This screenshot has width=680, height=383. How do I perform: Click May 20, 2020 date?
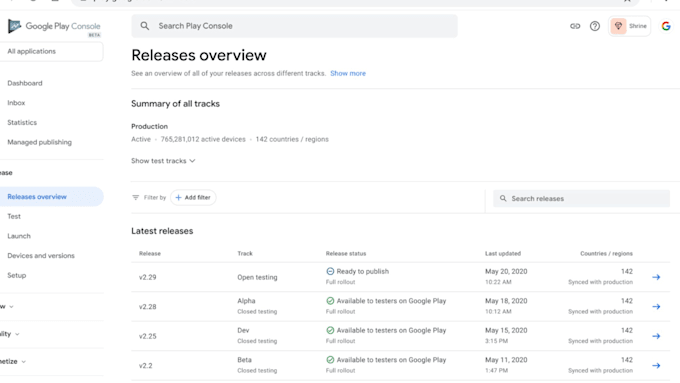pyautogui.click(x=506, y=272)
